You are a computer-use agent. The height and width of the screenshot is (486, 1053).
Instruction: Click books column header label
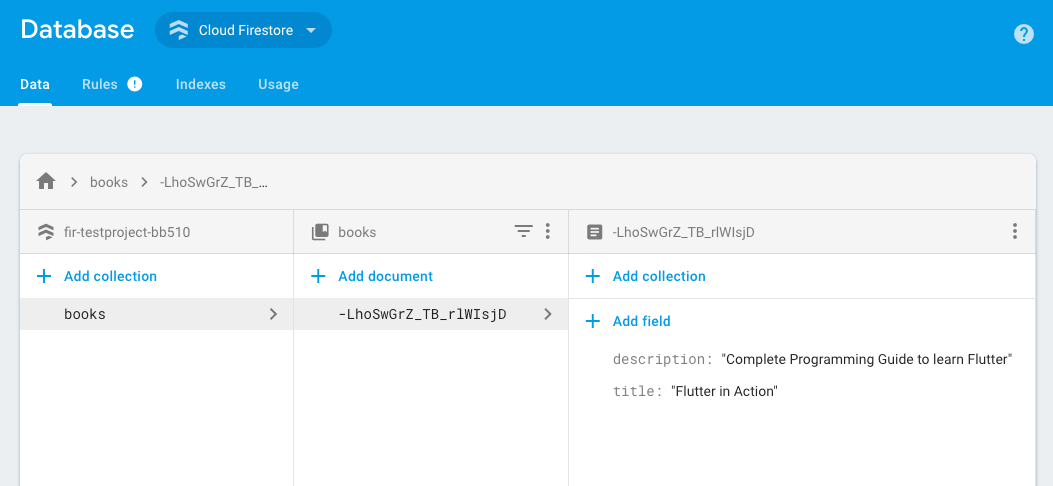[357, 232]
